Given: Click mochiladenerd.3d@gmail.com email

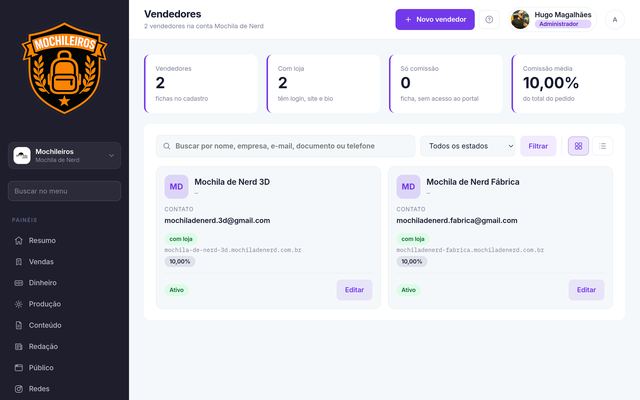Looking at the screenshot, I should coord(217,220).
